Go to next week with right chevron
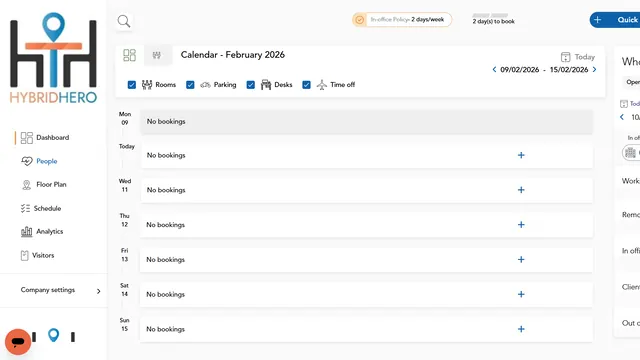 point(595,69)
